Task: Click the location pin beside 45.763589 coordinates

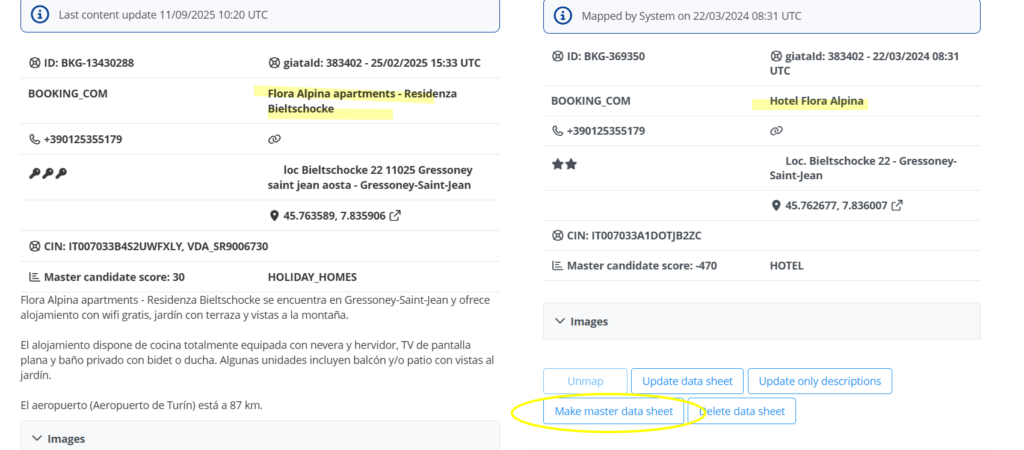Action: (x=274, y=216)
